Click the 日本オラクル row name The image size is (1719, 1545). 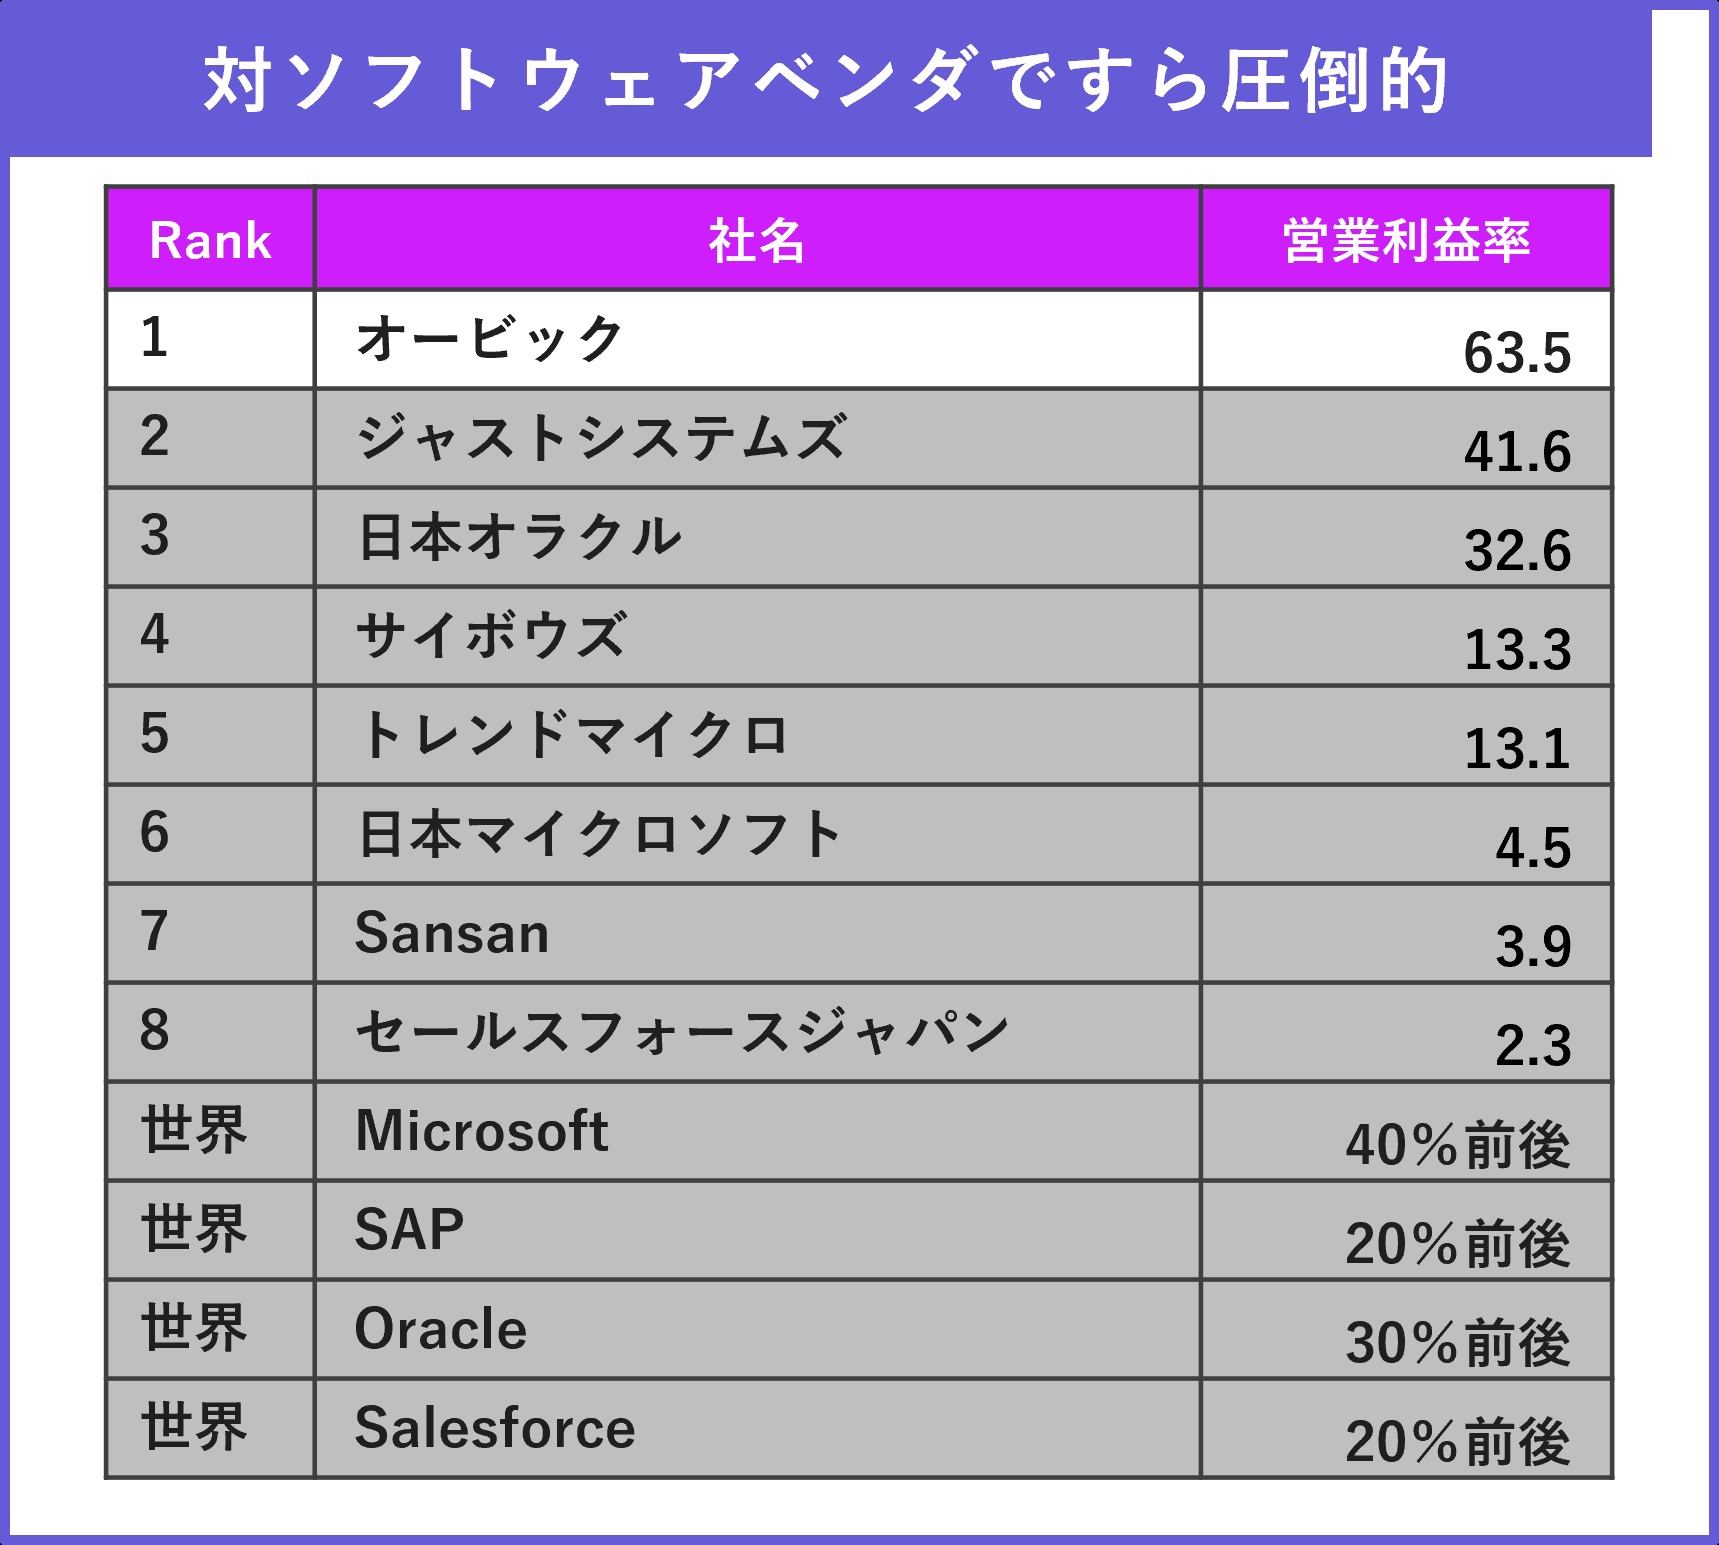coord(520,536)
